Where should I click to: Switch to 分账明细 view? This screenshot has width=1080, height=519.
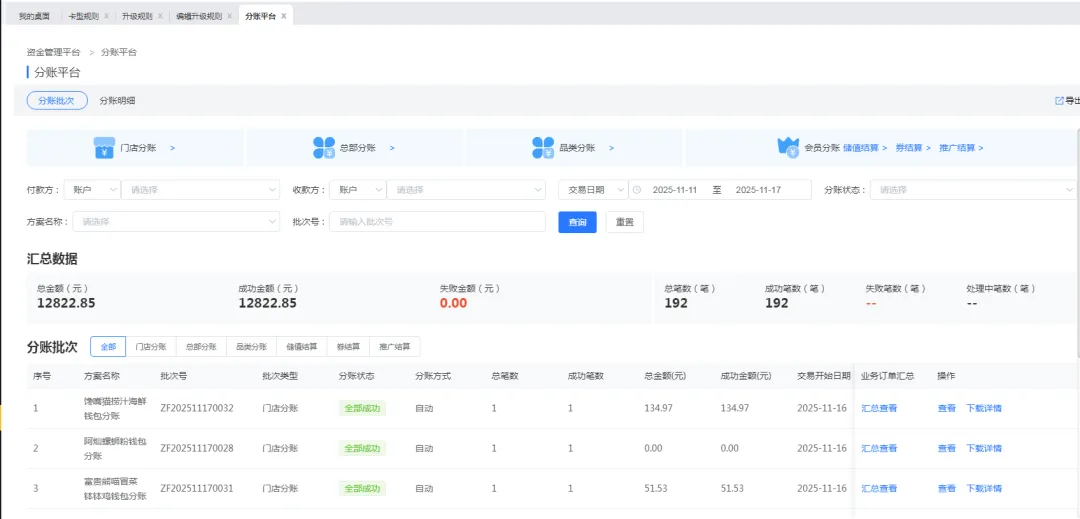[117, 101]
